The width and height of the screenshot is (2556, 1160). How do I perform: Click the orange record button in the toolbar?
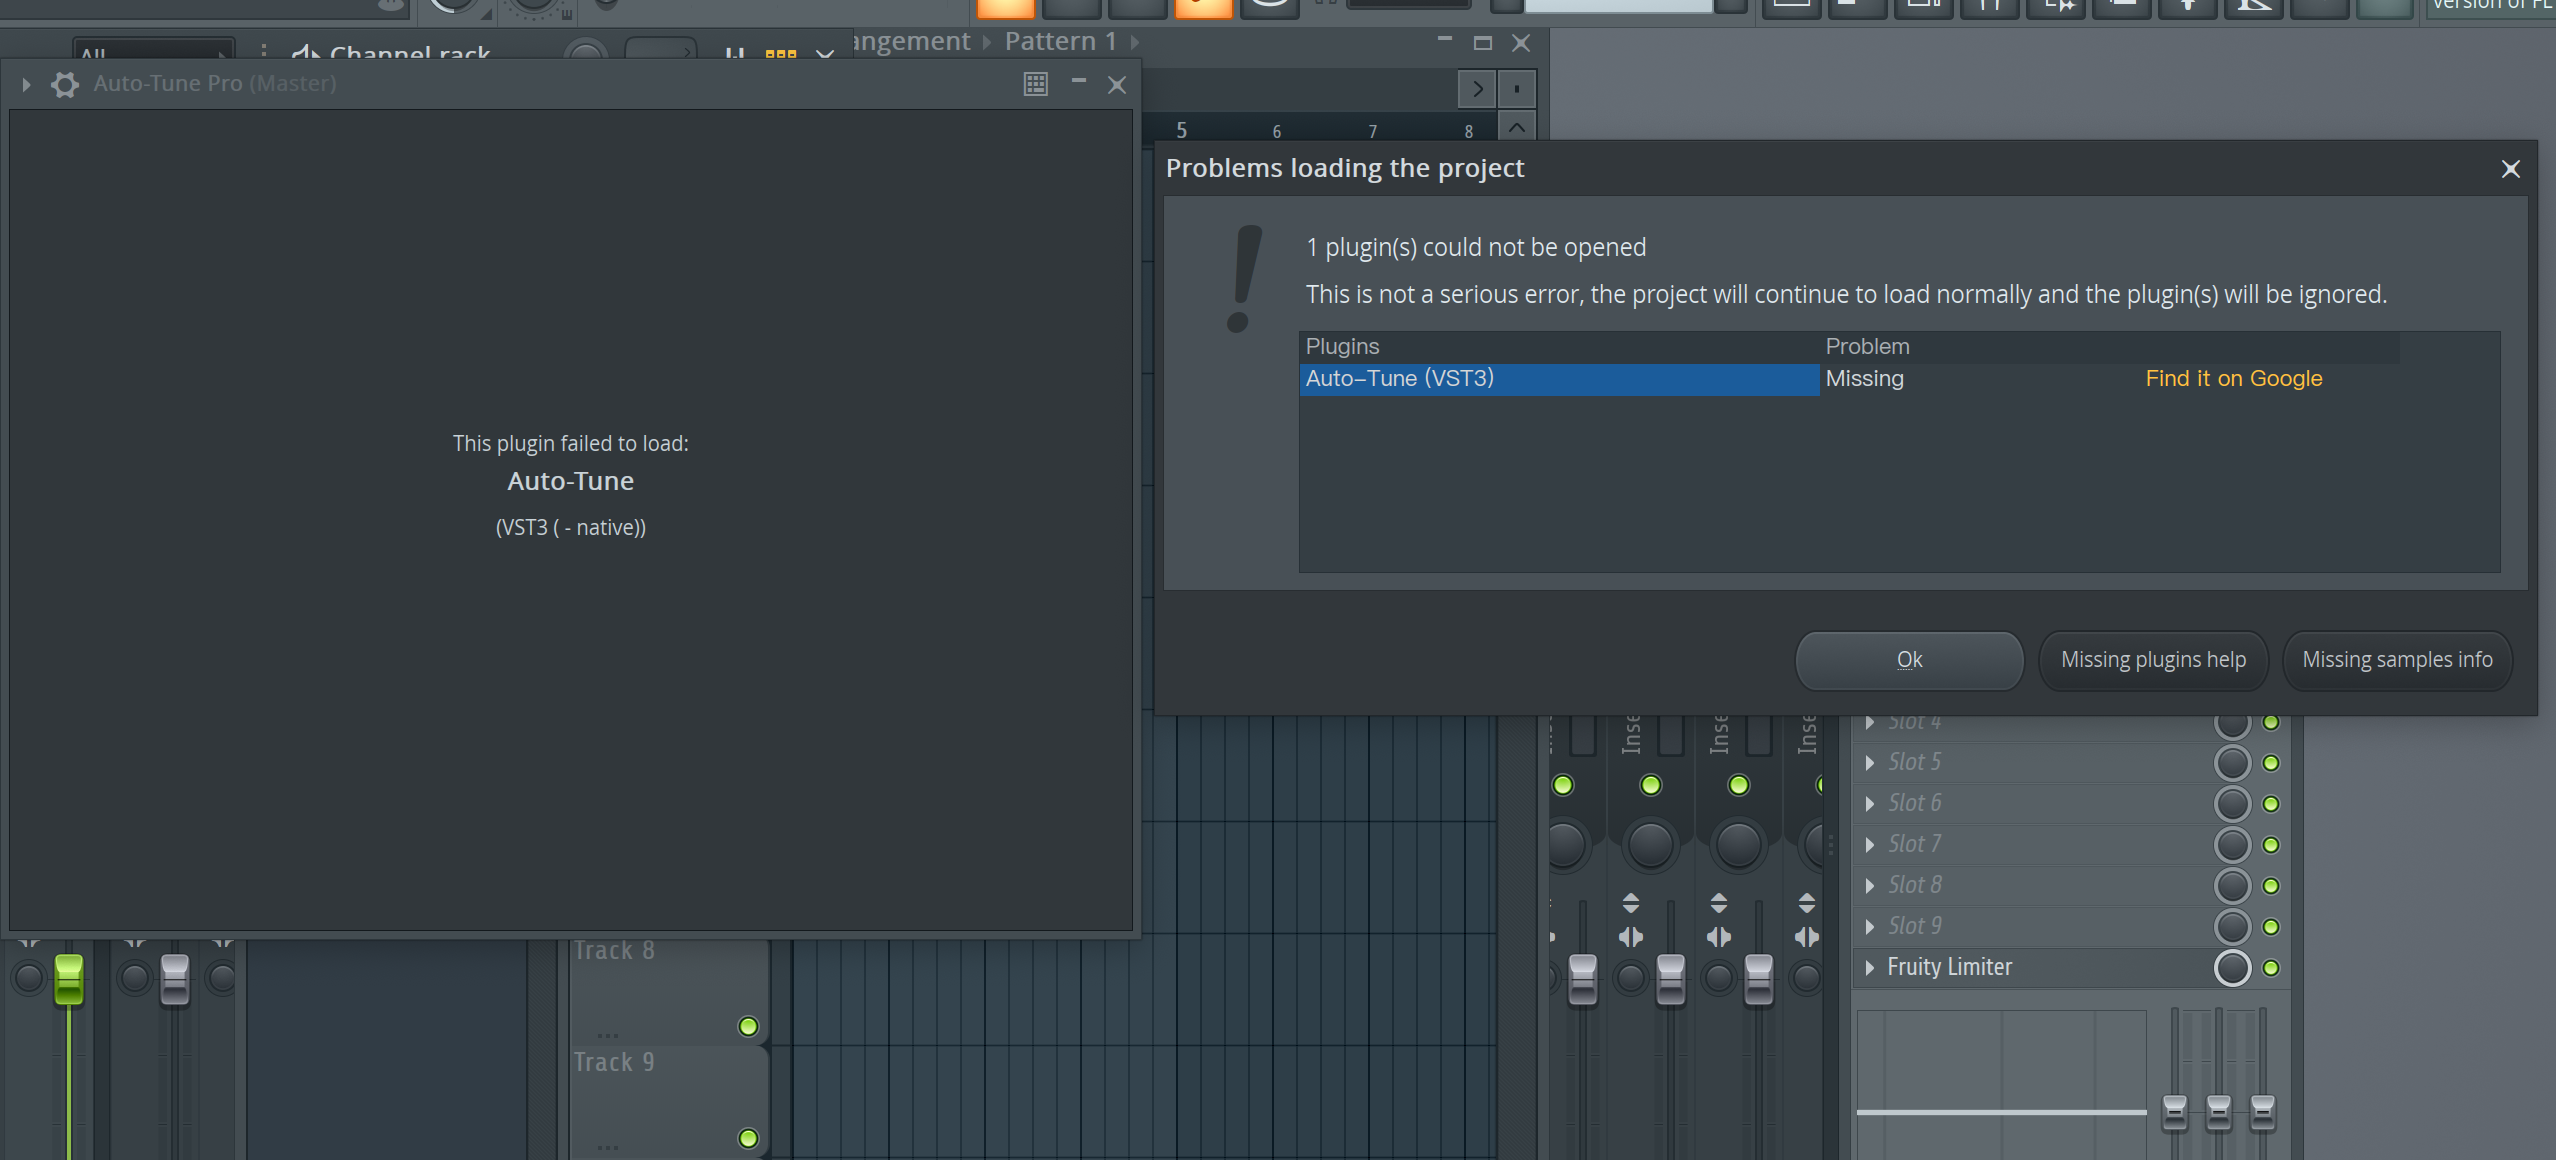[1203, 5]
